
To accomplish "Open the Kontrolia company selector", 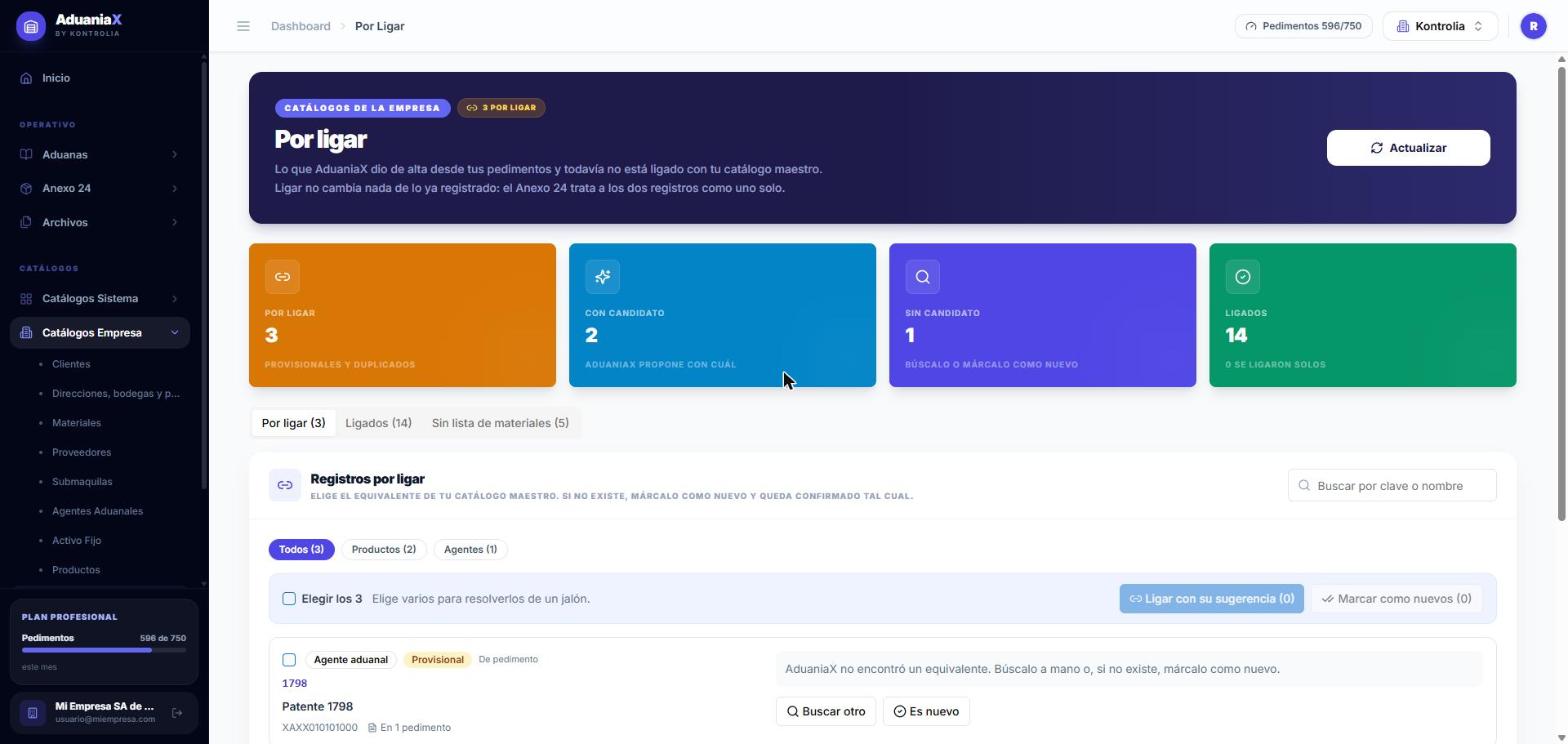I will click(x=1440, y=26).
